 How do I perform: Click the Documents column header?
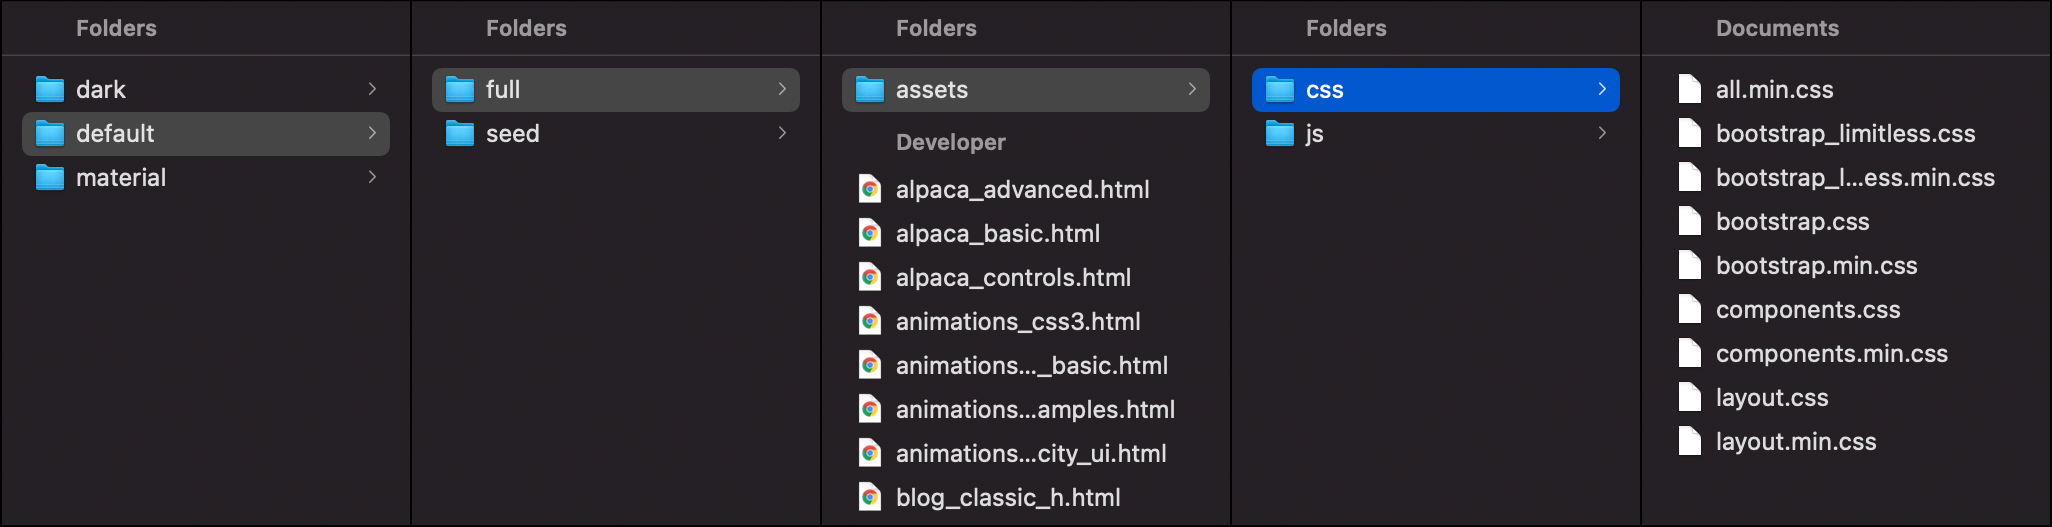click(1777, 28)
